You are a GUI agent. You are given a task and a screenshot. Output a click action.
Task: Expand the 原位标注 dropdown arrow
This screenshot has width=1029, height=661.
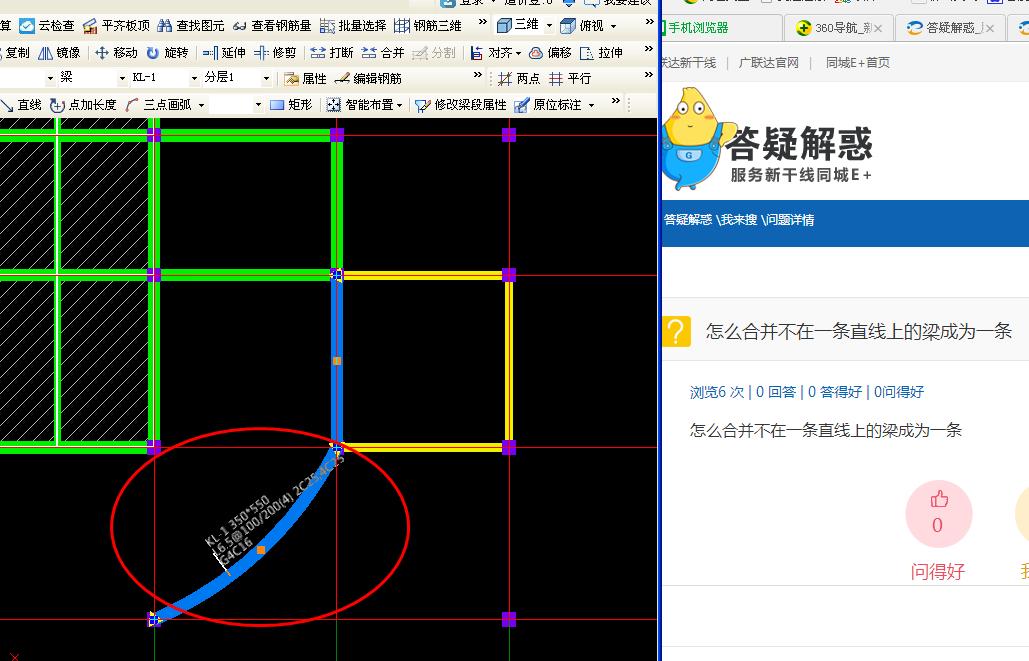pos(591,105)
